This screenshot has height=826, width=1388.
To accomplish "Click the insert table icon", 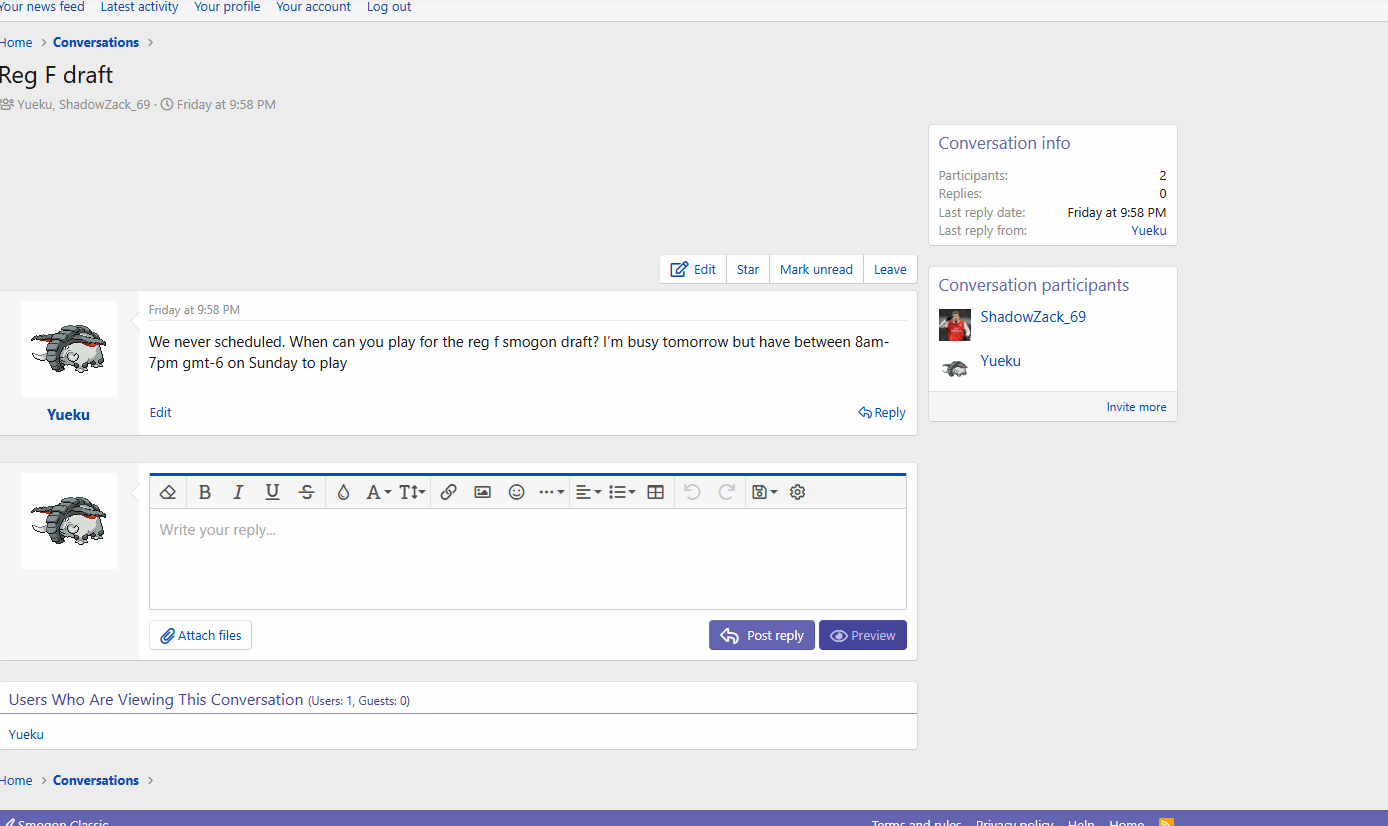I will (x=656, y=492).
